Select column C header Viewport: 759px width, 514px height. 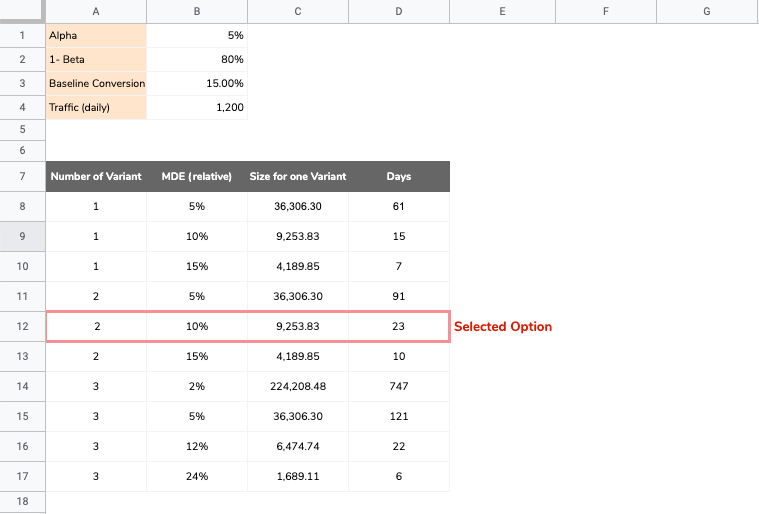pyautogui.click(x=298, y=11)
